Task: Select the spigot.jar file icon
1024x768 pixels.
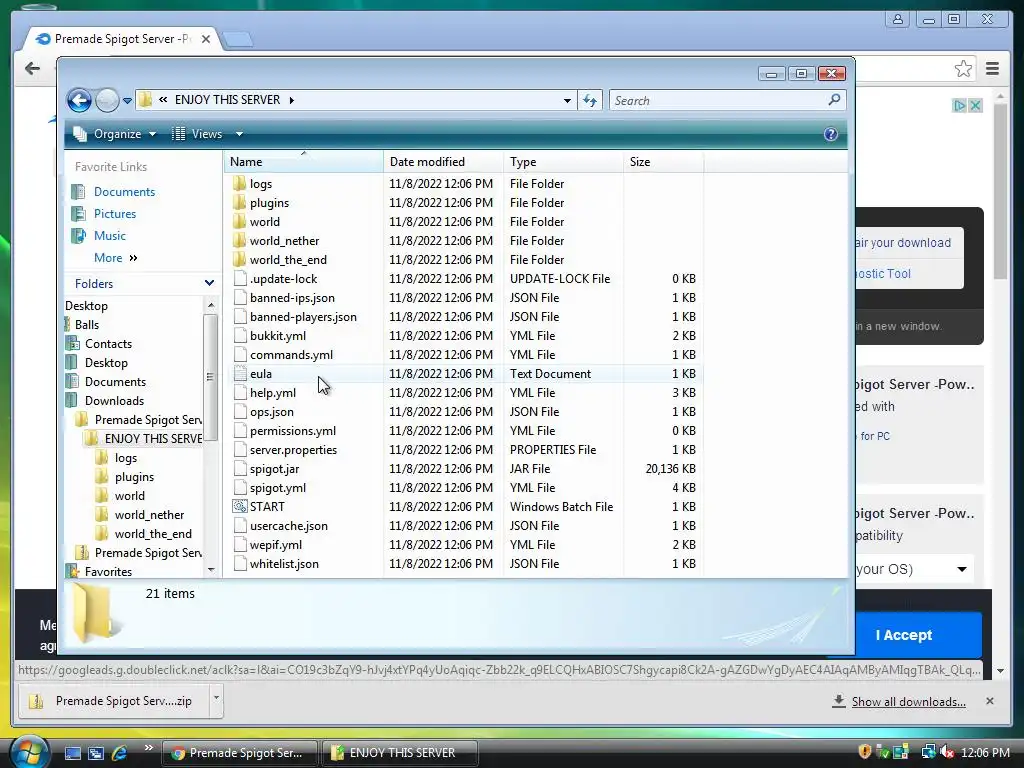Action: [240, 468]
